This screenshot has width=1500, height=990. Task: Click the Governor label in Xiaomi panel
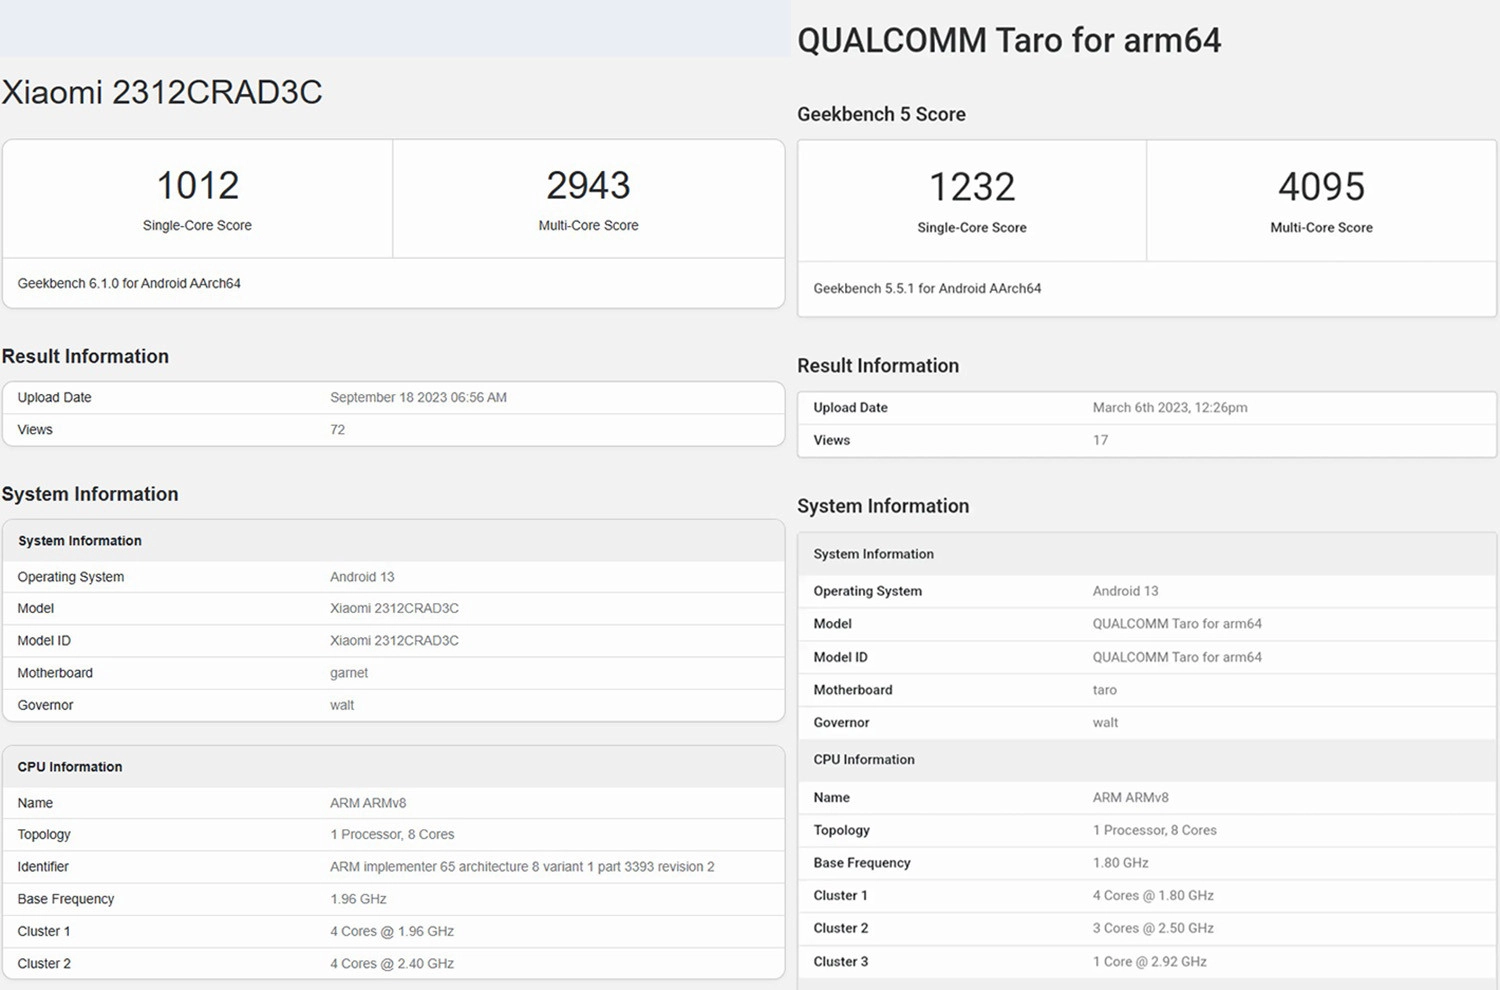[x=45, y=705]
